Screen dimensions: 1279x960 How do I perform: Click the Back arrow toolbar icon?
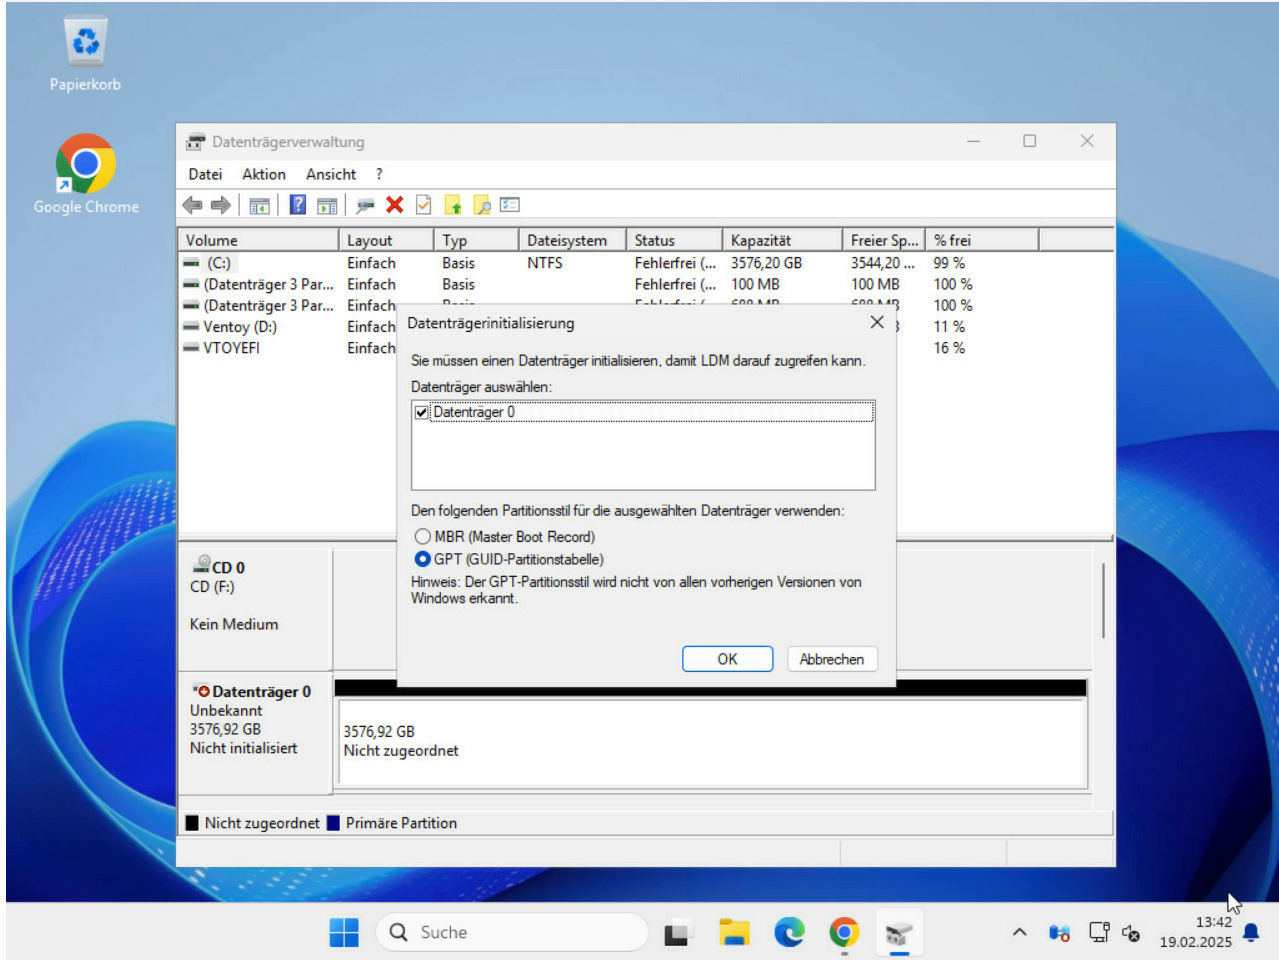coord(192,205)
